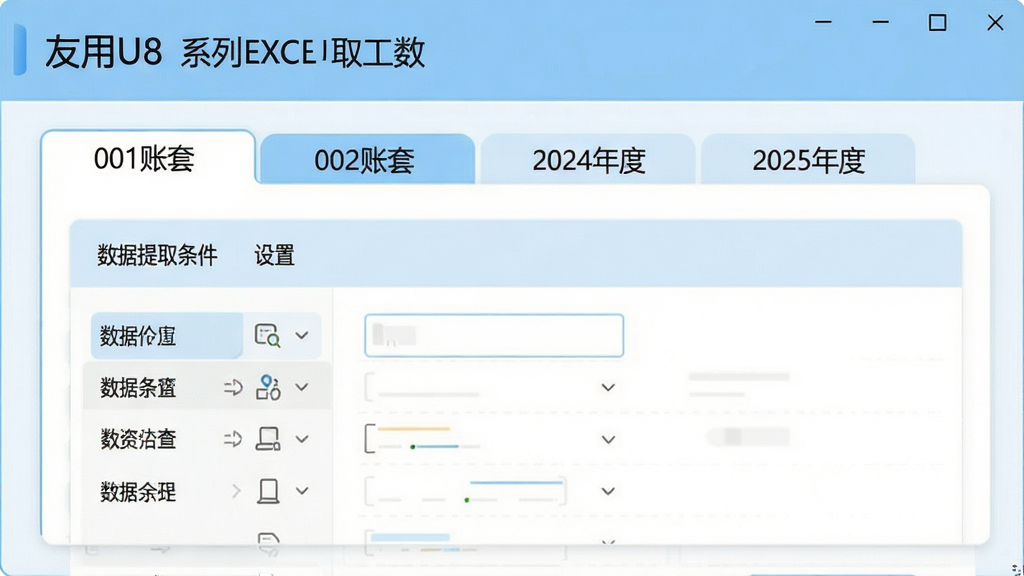This screenshot has width=1024, height=576.
Task: Click the right-arrow expander in 数据余理 row
Action: pos(236,491)
